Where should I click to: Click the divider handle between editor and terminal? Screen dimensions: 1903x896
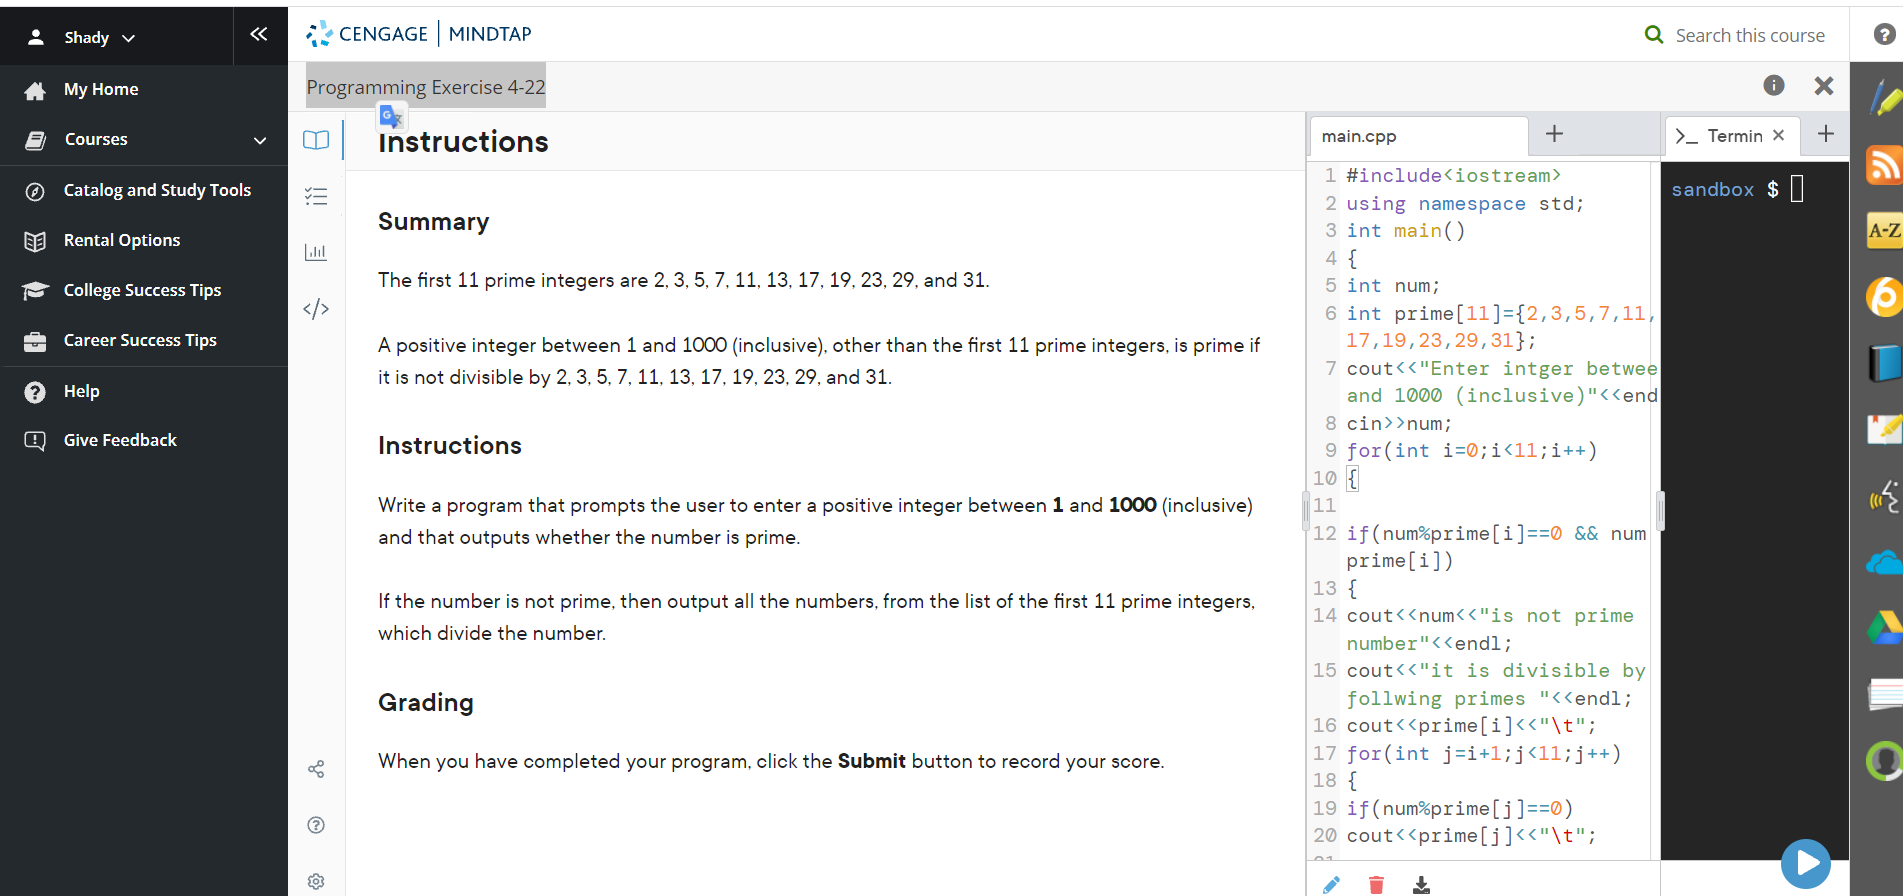point(1660,511)
